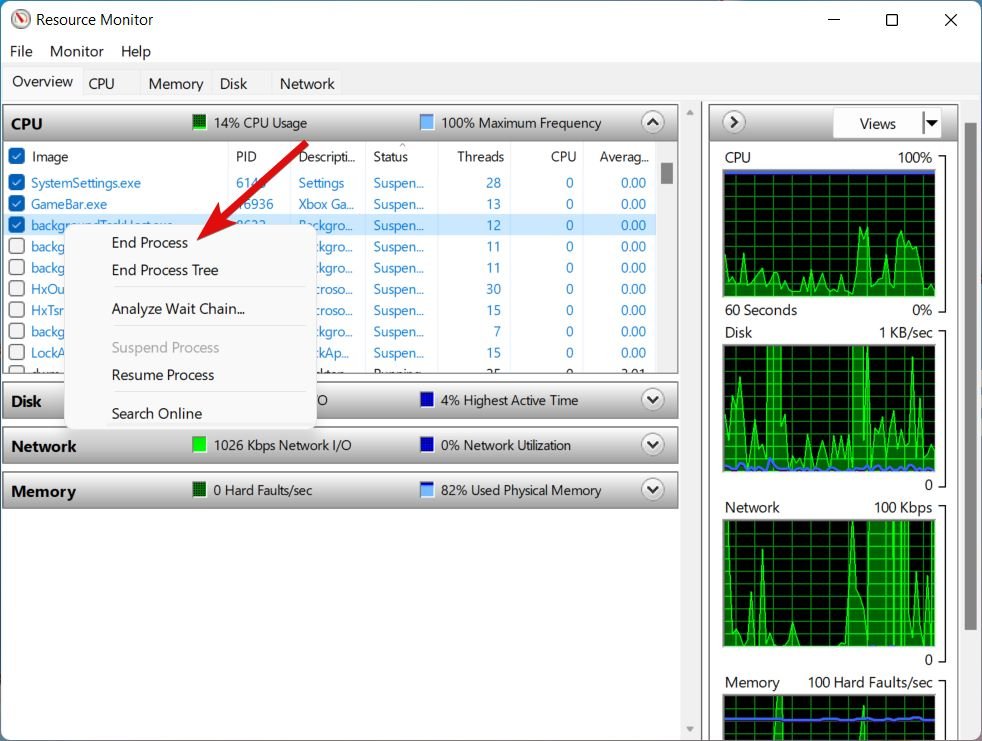Sort processes by Threads column header
Screen dimensions: 982x741
pyautogui.click(x=480, y=157)
